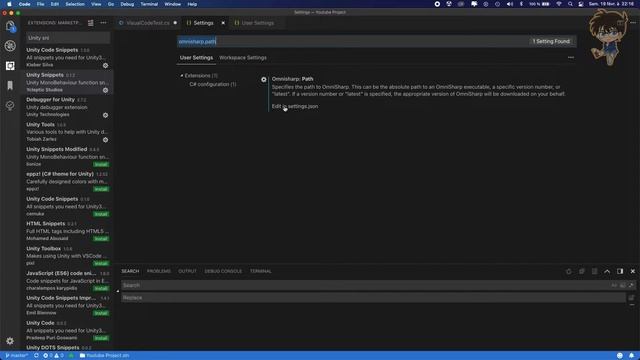Click the gear icon beside Omnisharp: Path setting
This screenshot has width=640, height=360.
click(x=264, y=80)
